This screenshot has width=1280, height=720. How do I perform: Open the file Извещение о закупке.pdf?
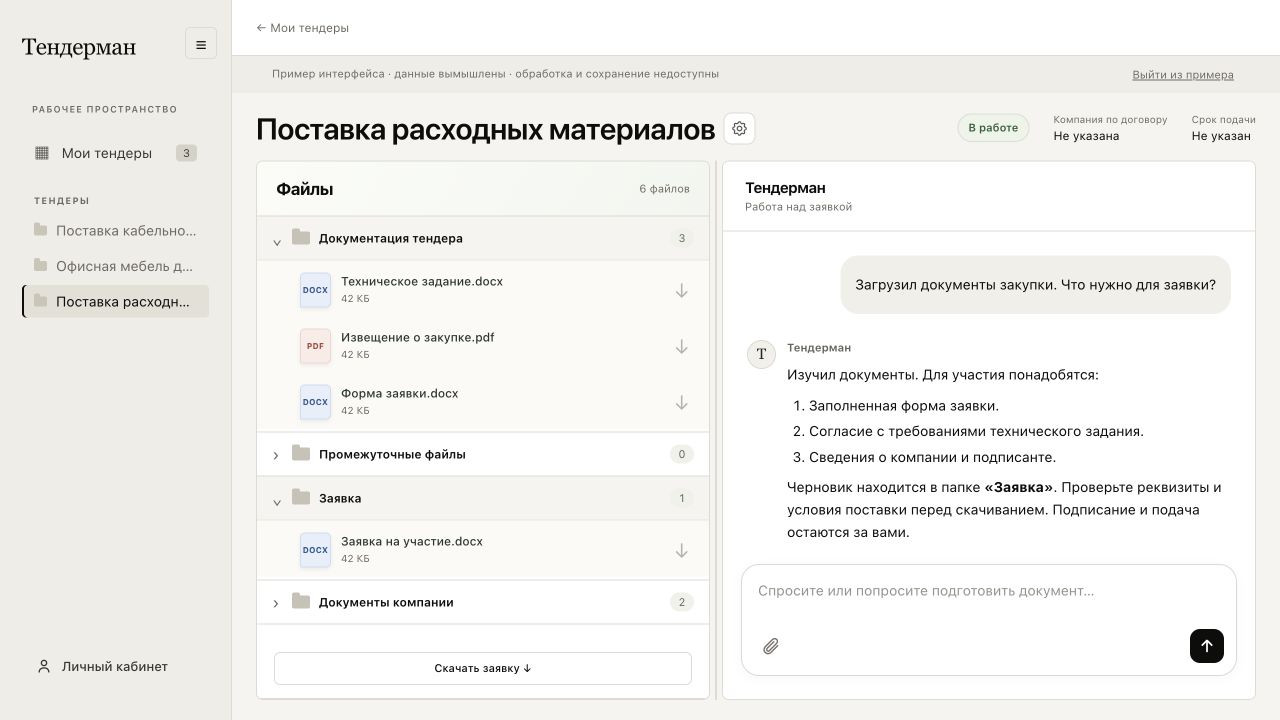click(x=418, y=338)
